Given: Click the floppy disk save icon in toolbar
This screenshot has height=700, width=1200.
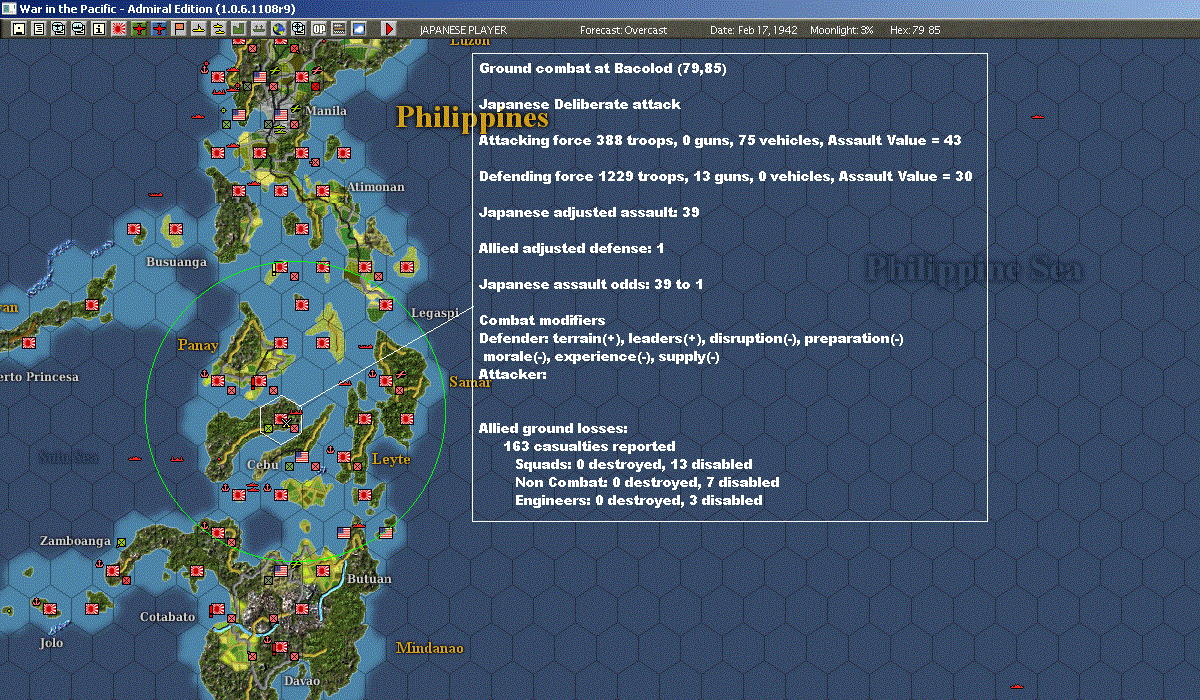Looking at the screenshot, I should point(19,30).
